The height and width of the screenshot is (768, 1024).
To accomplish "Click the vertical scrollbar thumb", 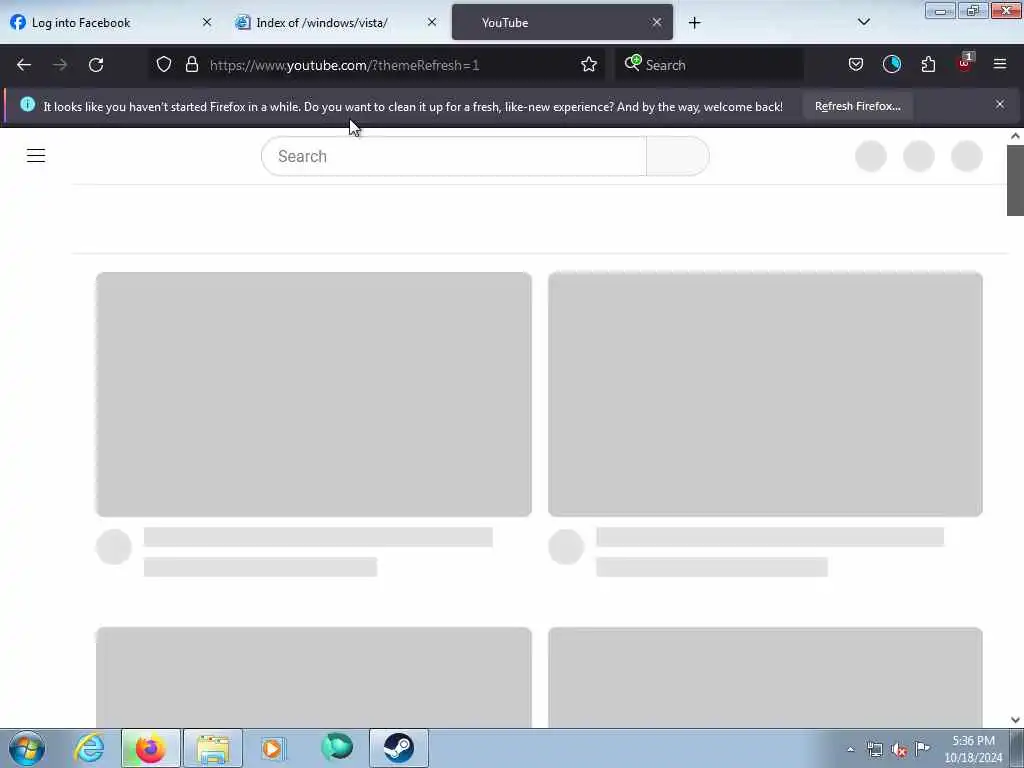I will 1015,180.
